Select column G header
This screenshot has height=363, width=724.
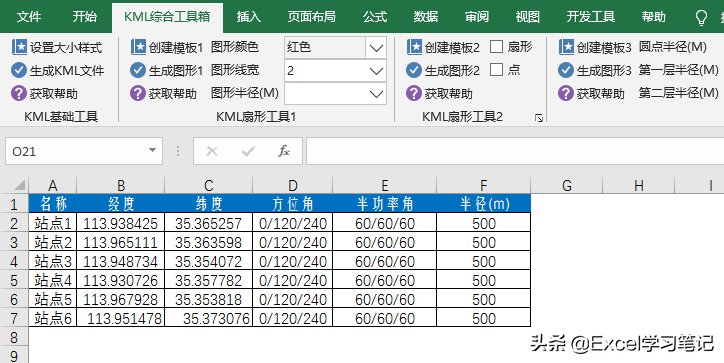click(x=567, y=185)
